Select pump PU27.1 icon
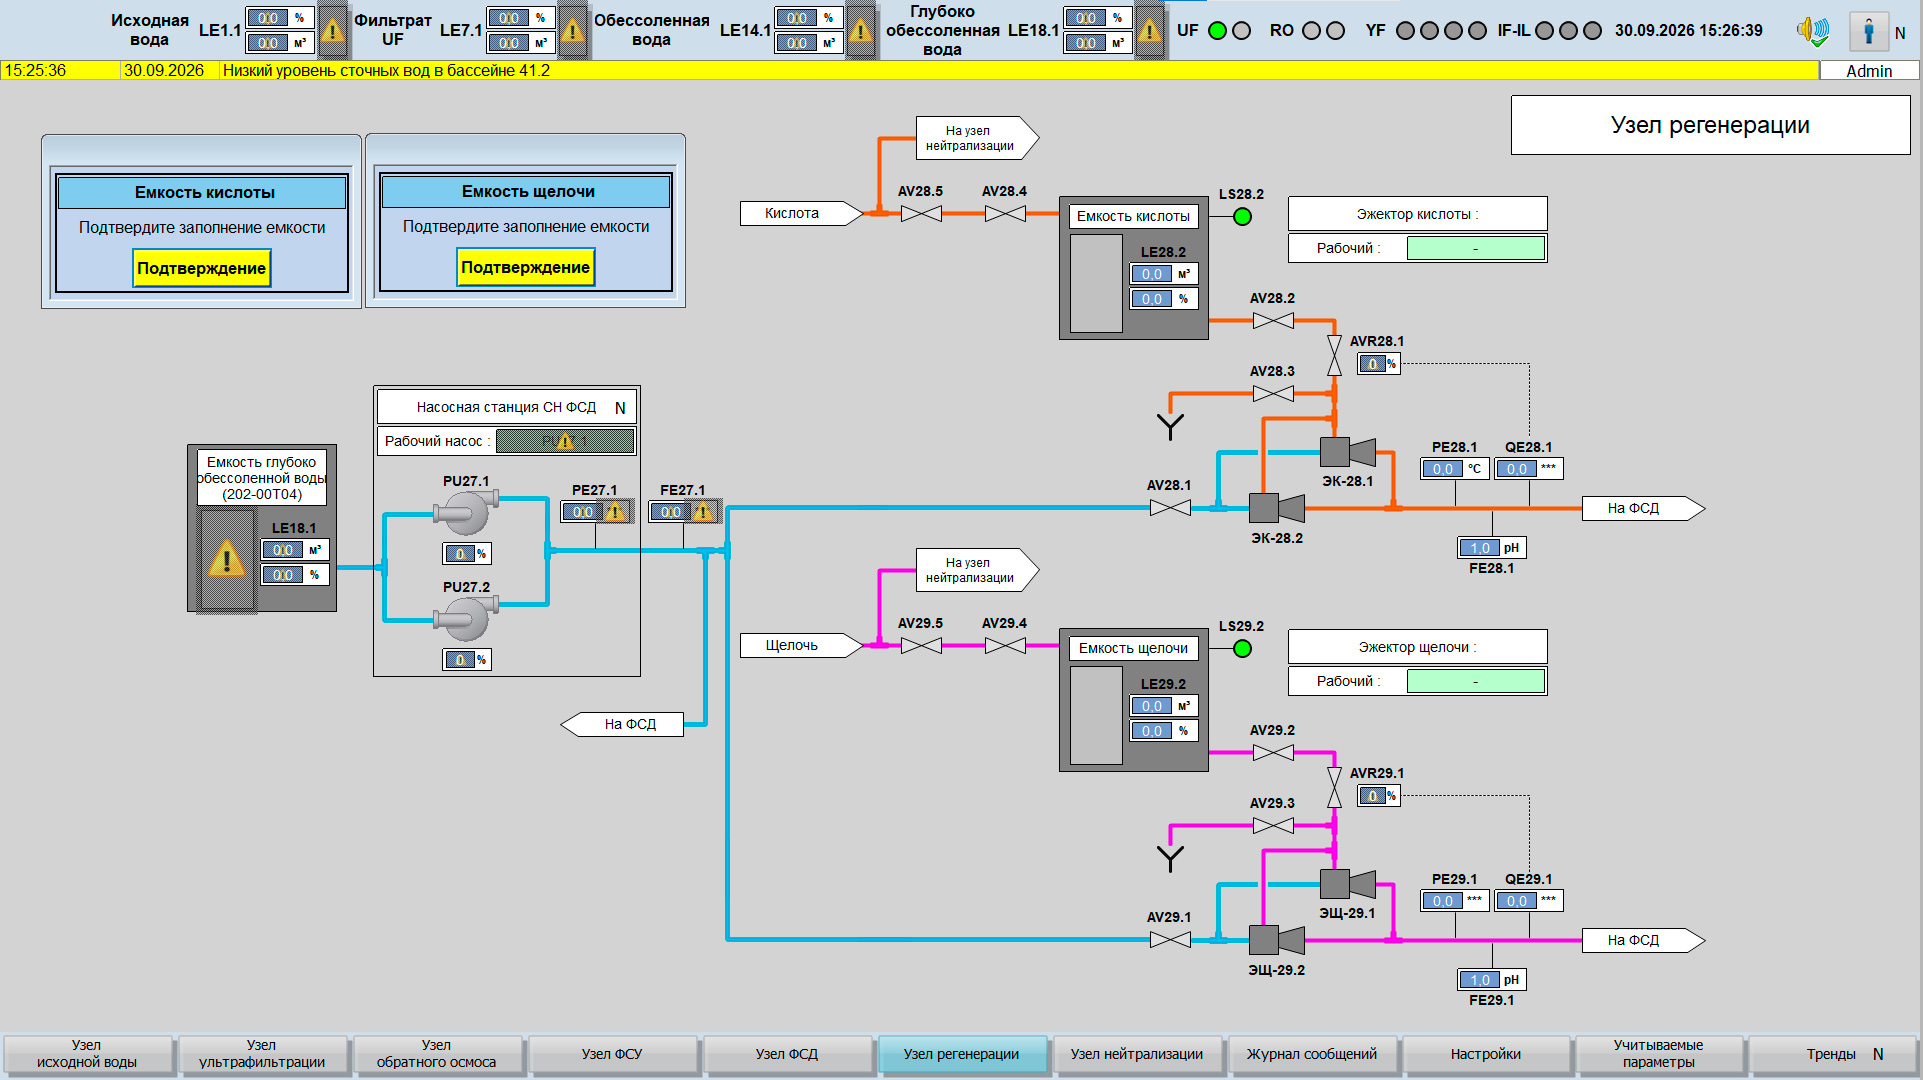This screenshot has width=1923, height=1080. (x=465, y=513)
